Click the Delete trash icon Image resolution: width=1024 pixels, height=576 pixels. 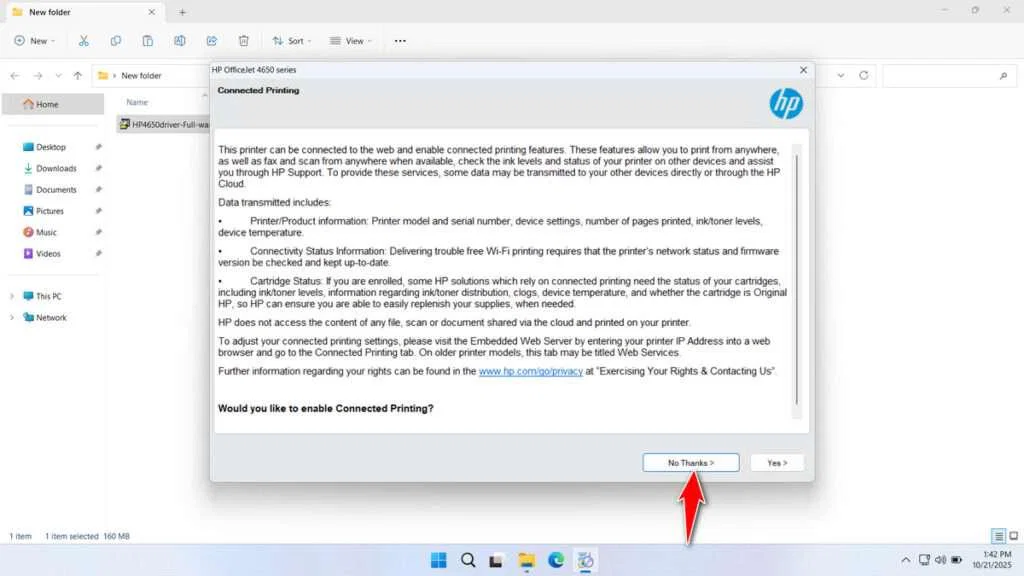pos(243,40)
